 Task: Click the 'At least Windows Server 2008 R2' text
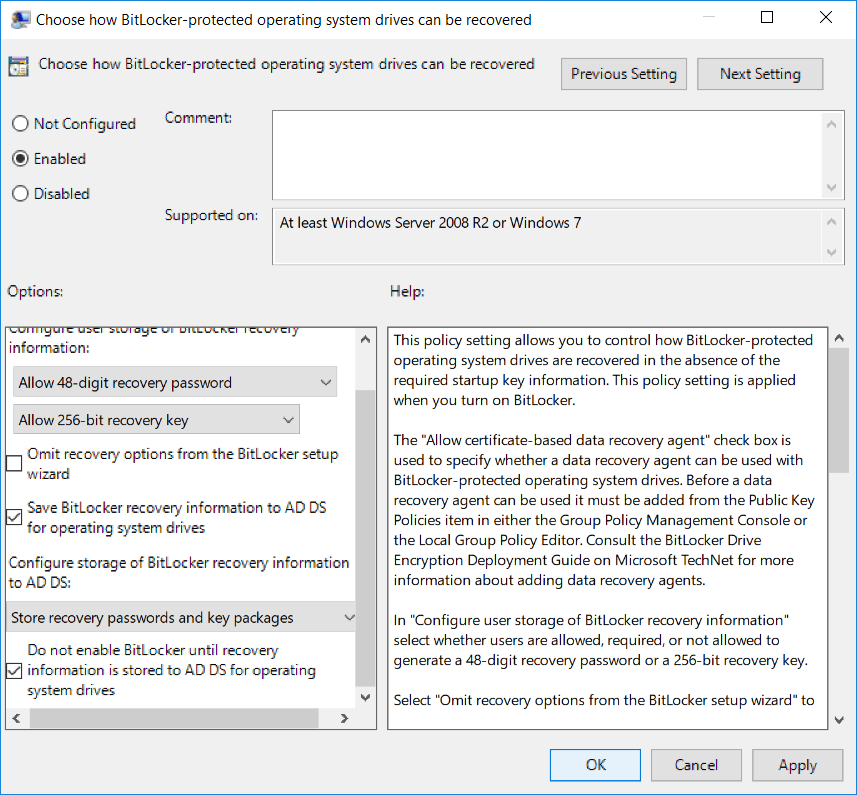[x=430, y=222]
